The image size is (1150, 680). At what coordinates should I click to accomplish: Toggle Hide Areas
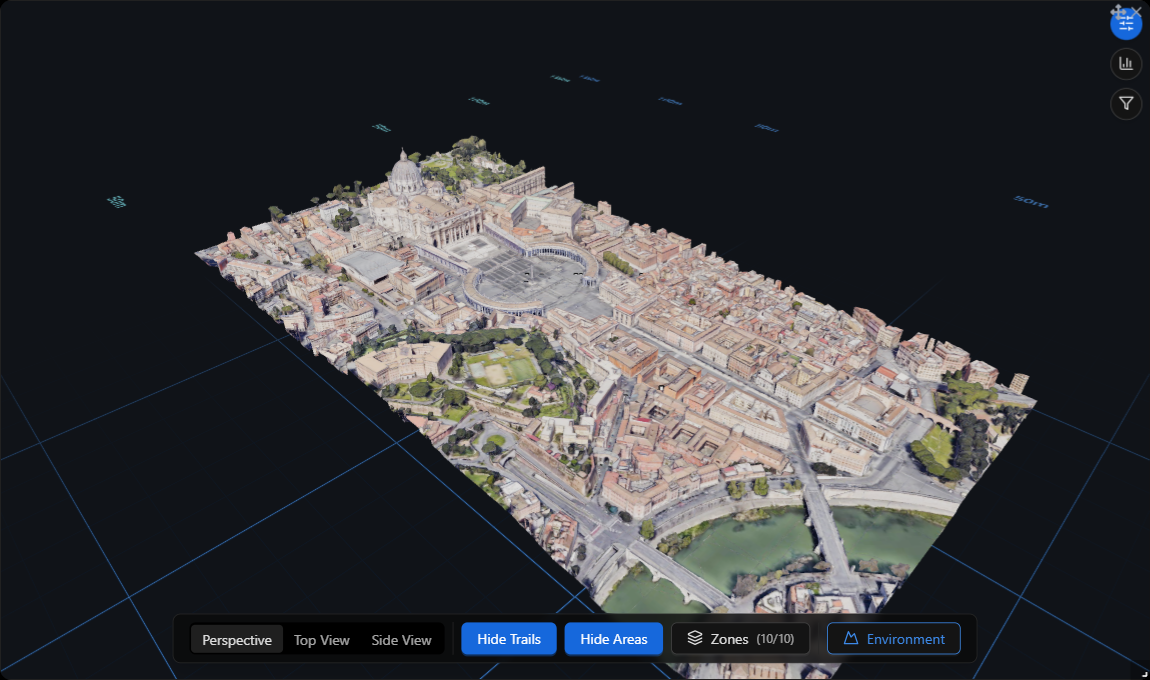[614, 639]
